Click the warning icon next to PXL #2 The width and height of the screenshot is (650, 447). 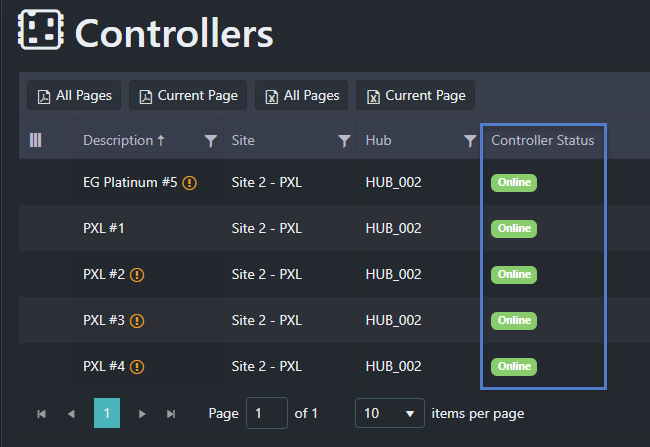point(137,275)
